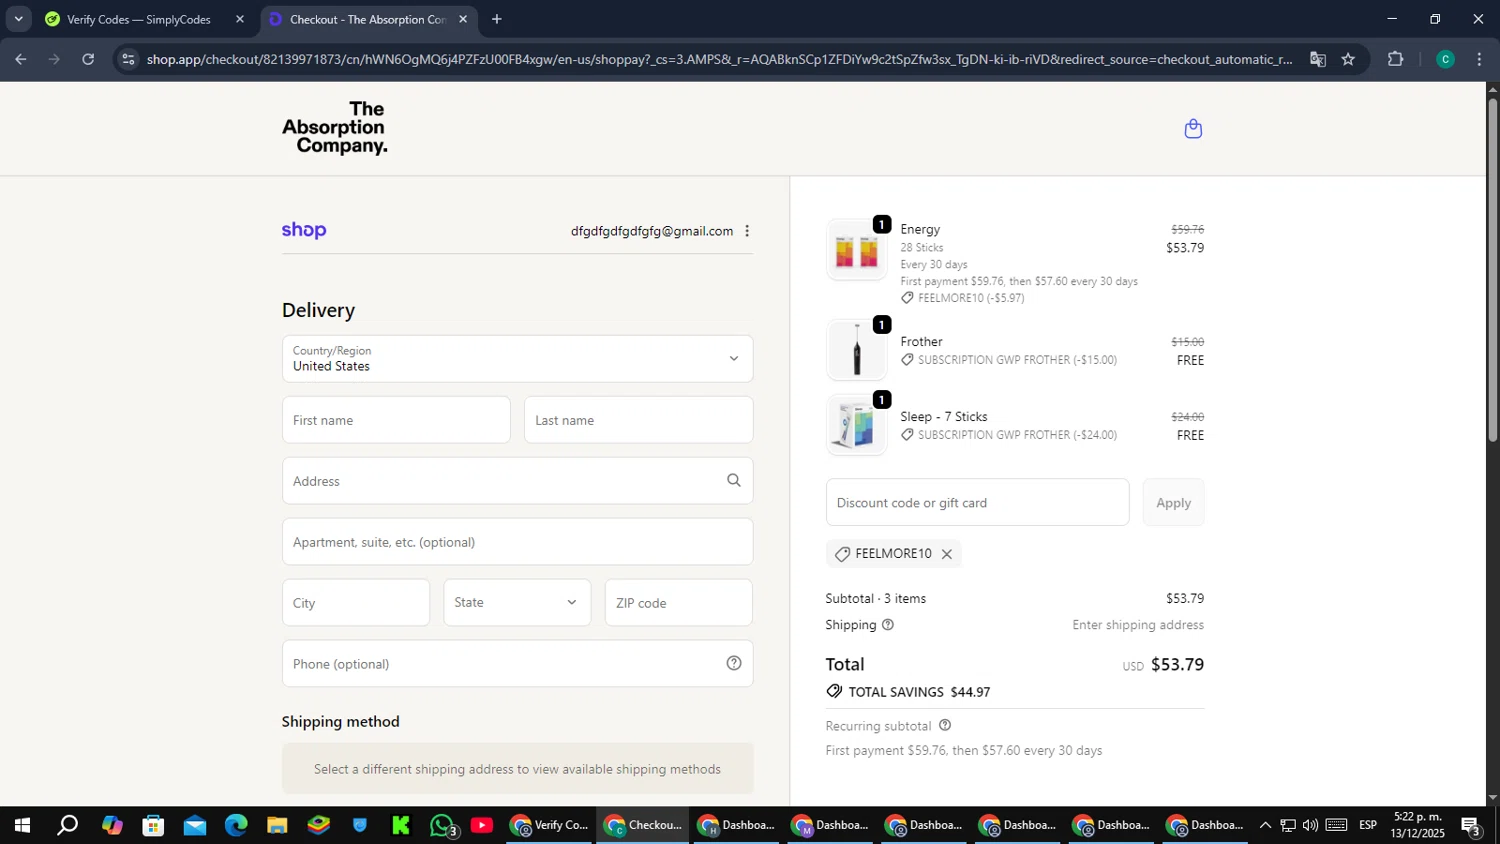
Task: Open the Chrome tab search dropdown
Action: click(x=18, y=19)
